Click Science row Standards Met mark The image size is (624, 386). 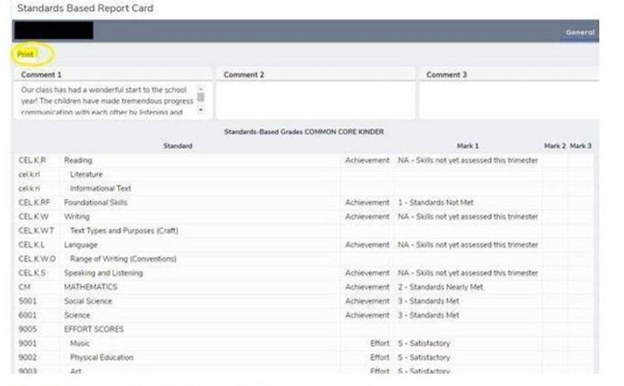click(428, 315)
